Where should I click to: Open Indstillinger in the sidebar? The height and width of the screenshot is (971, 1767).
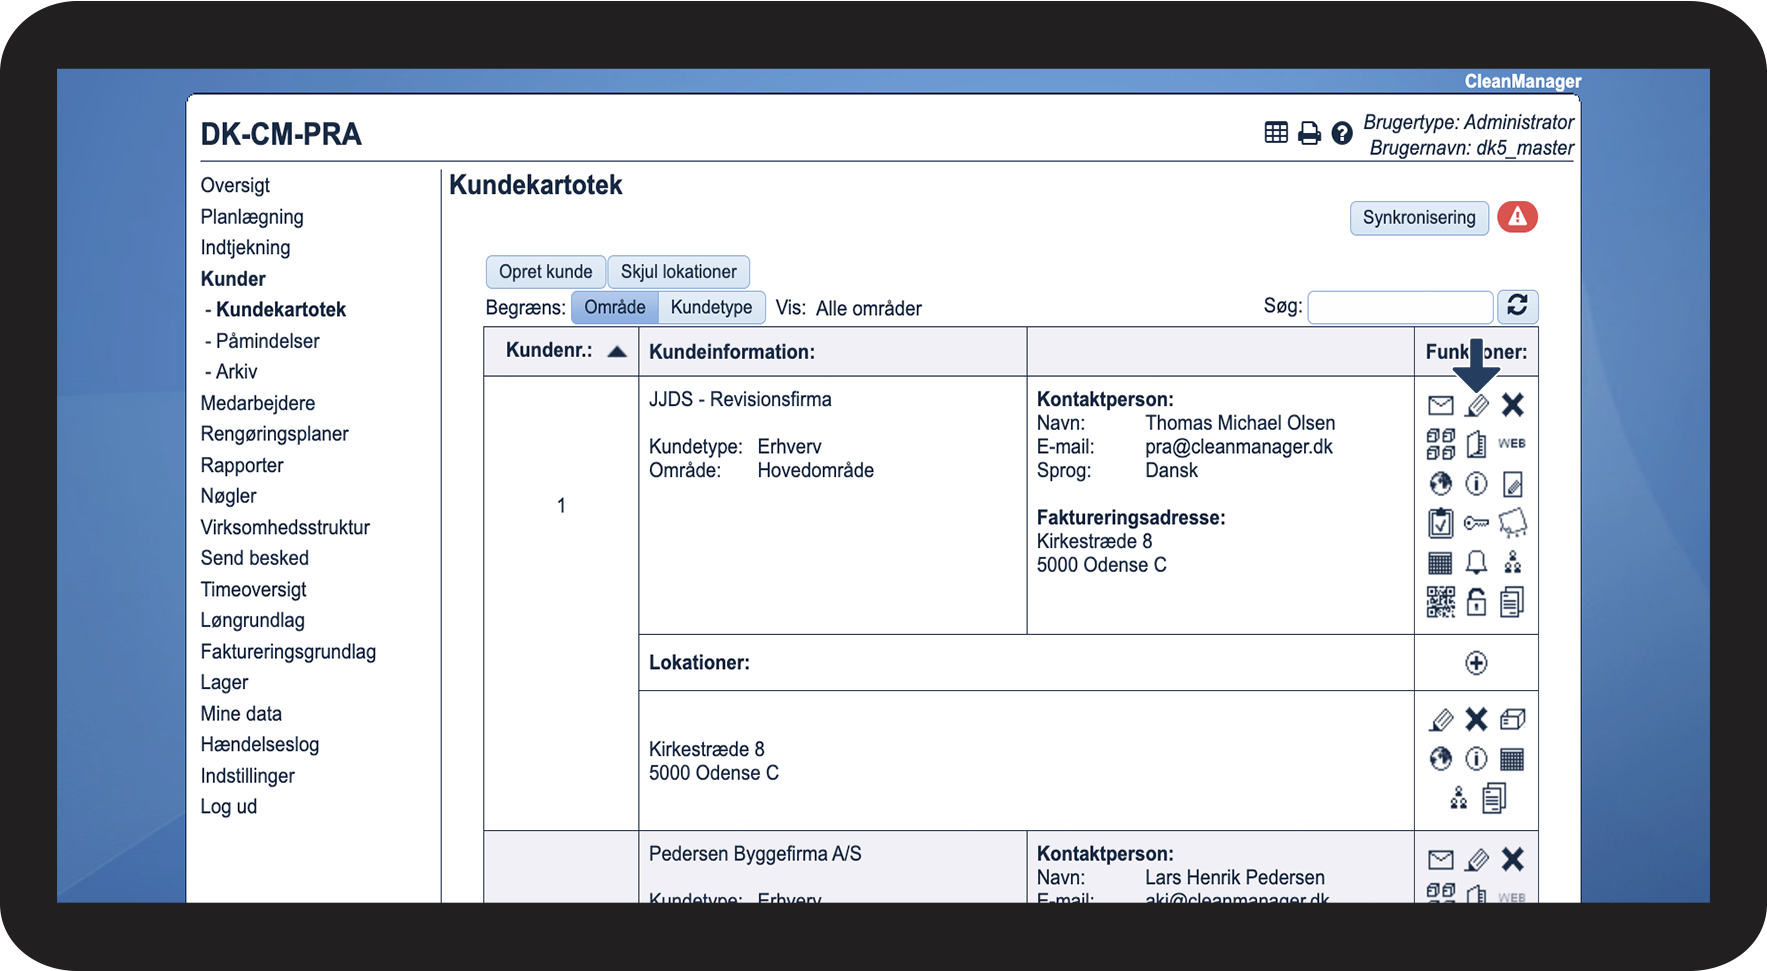tap(247, 776)
